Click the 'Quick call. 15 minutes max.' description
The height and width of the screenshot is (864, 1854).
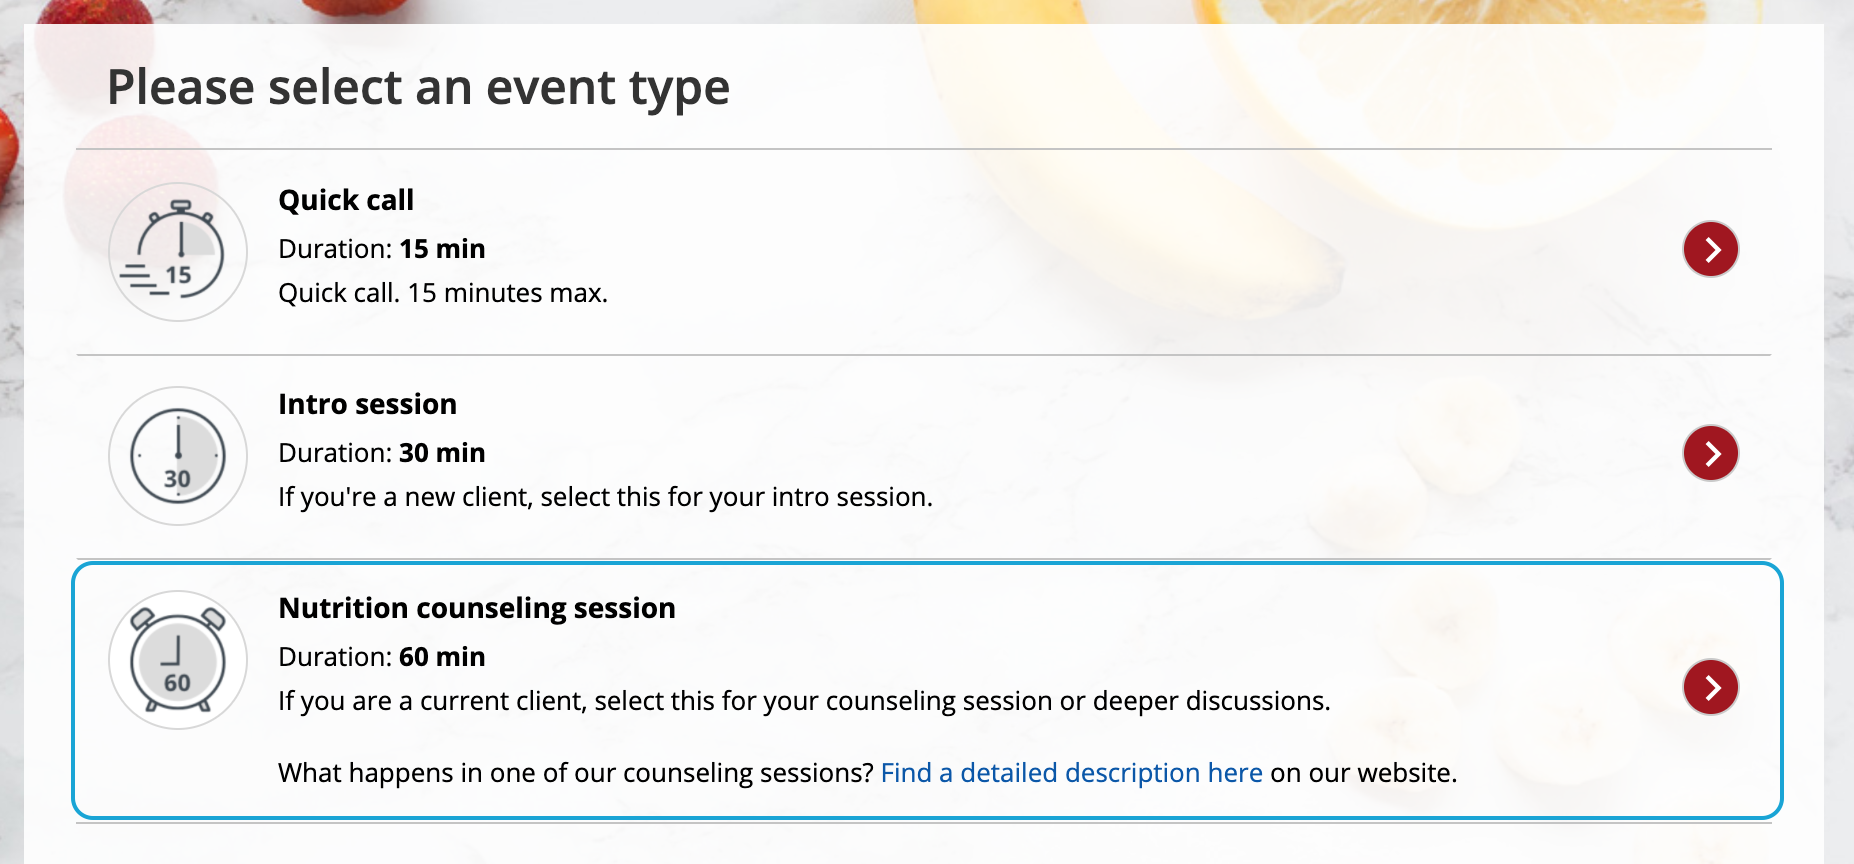click(443, 293)
